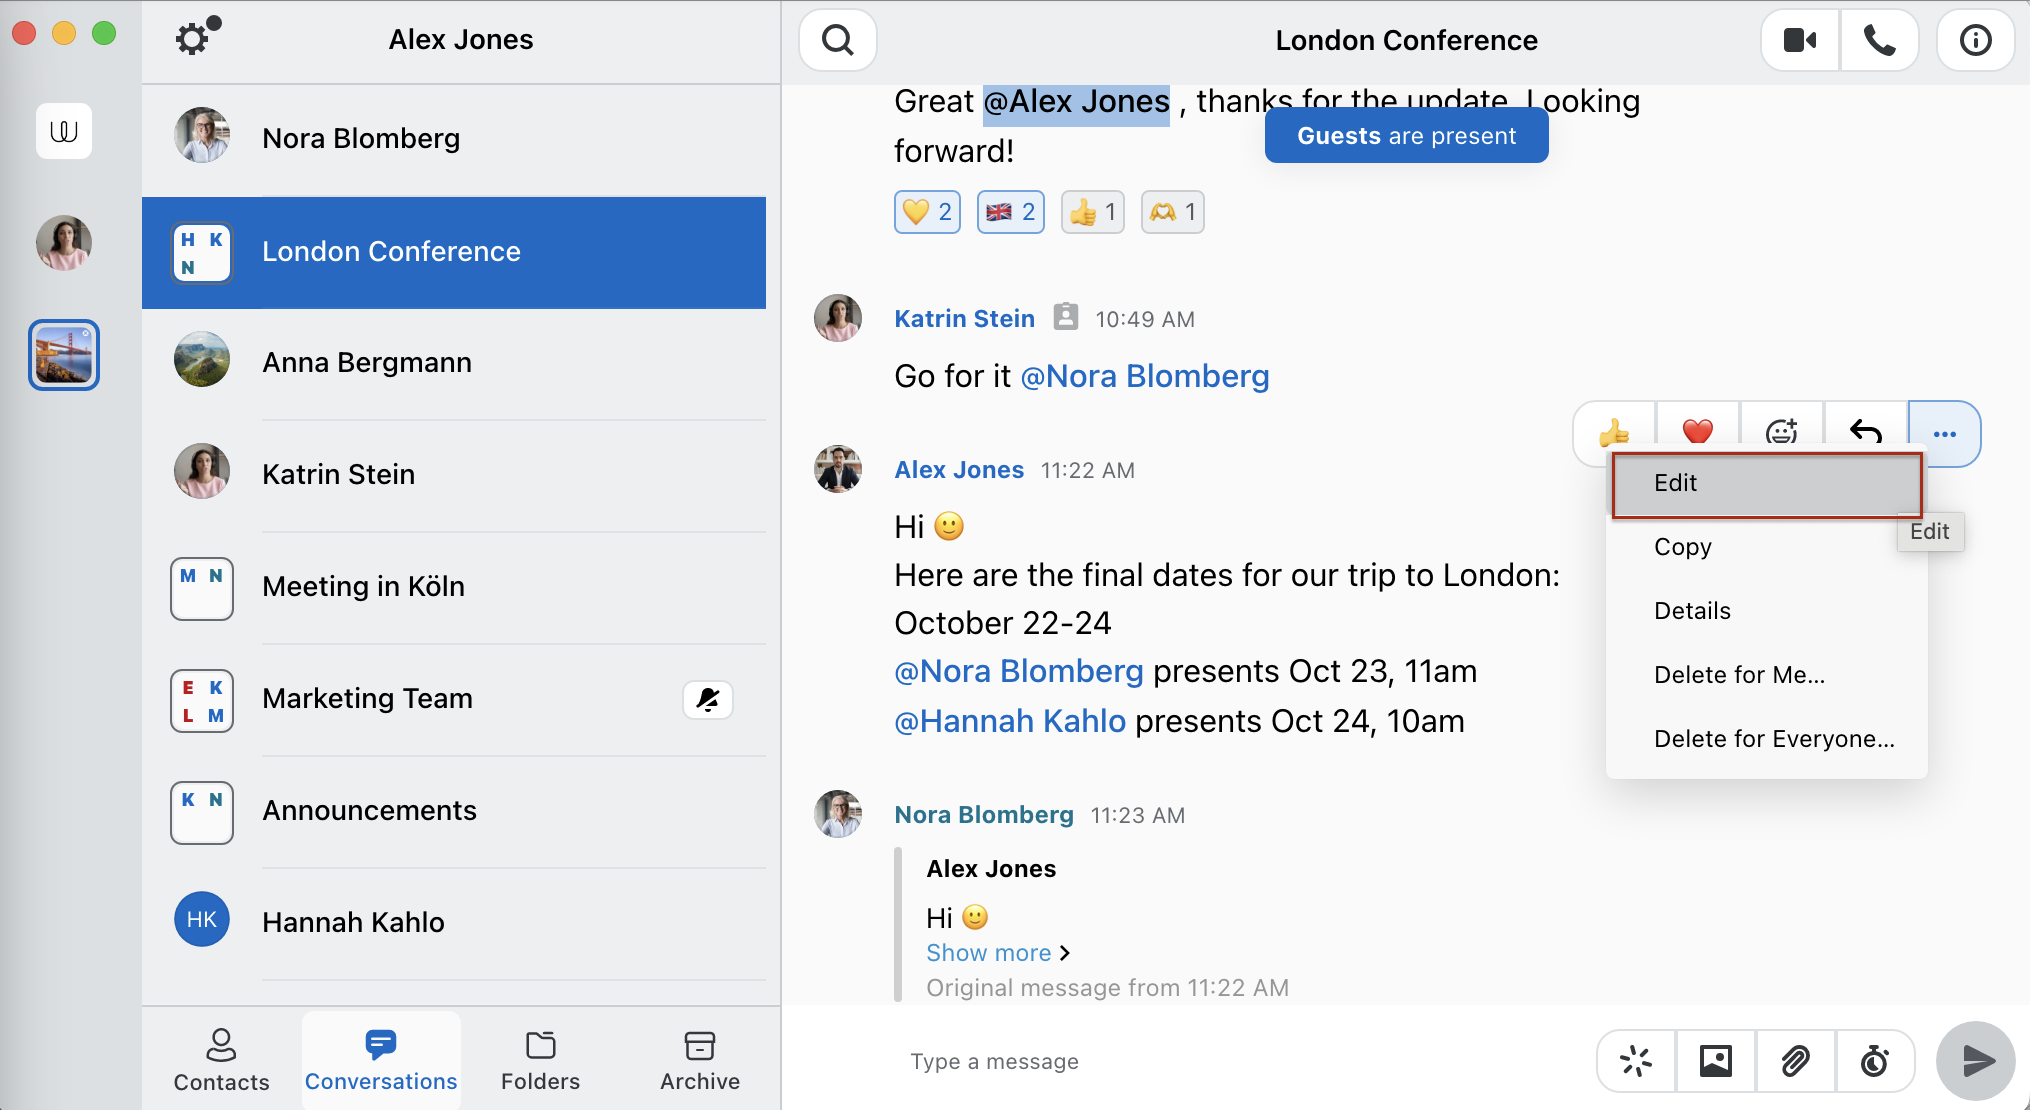Open conversation info panel
Image resolution: width=2030 pixels, height=1110 pixels.
(1975, 40)
